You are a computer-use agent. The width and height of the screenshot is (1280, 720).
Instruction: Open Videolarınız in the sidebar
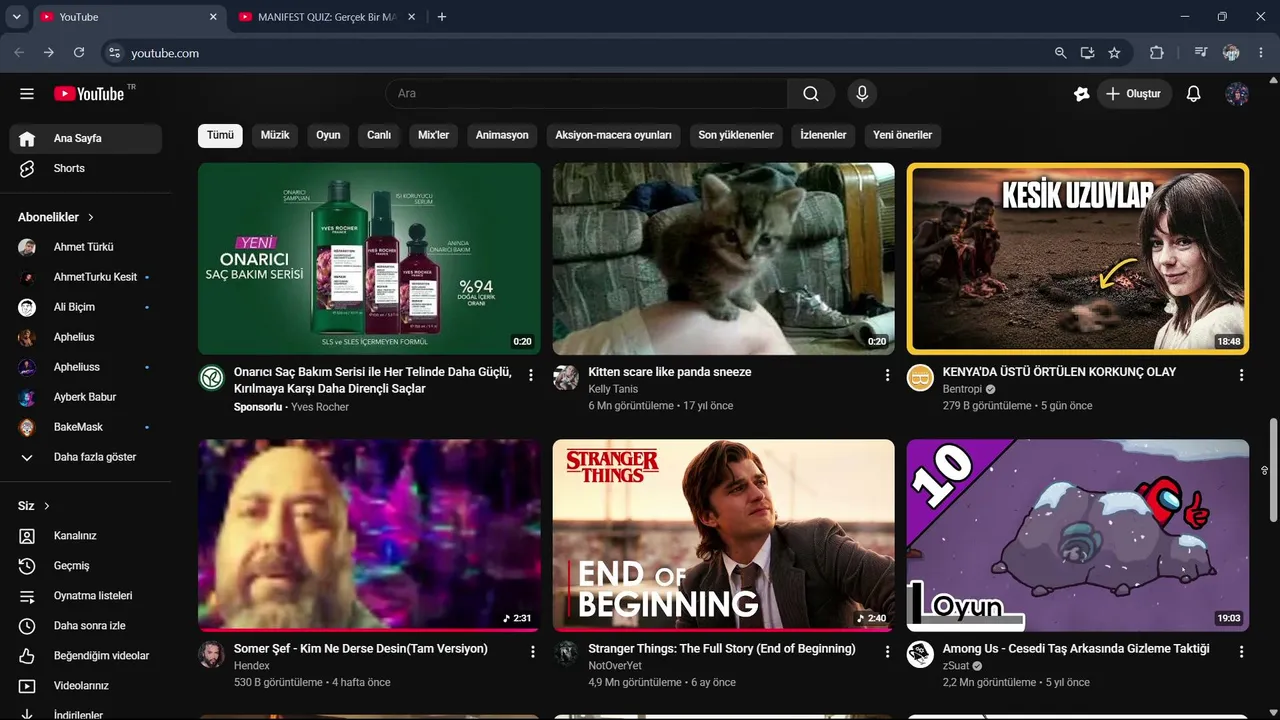pyautogui.click(x=86, y=686)
